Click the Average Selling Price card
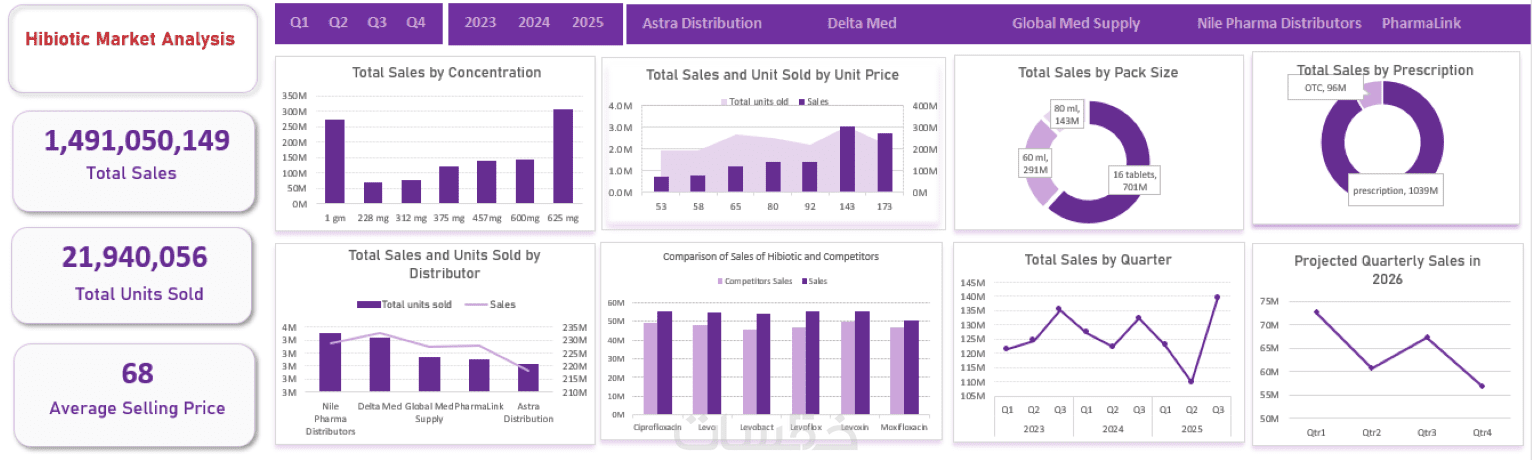This screenshot has width=1532, height=460. point(136,389)
